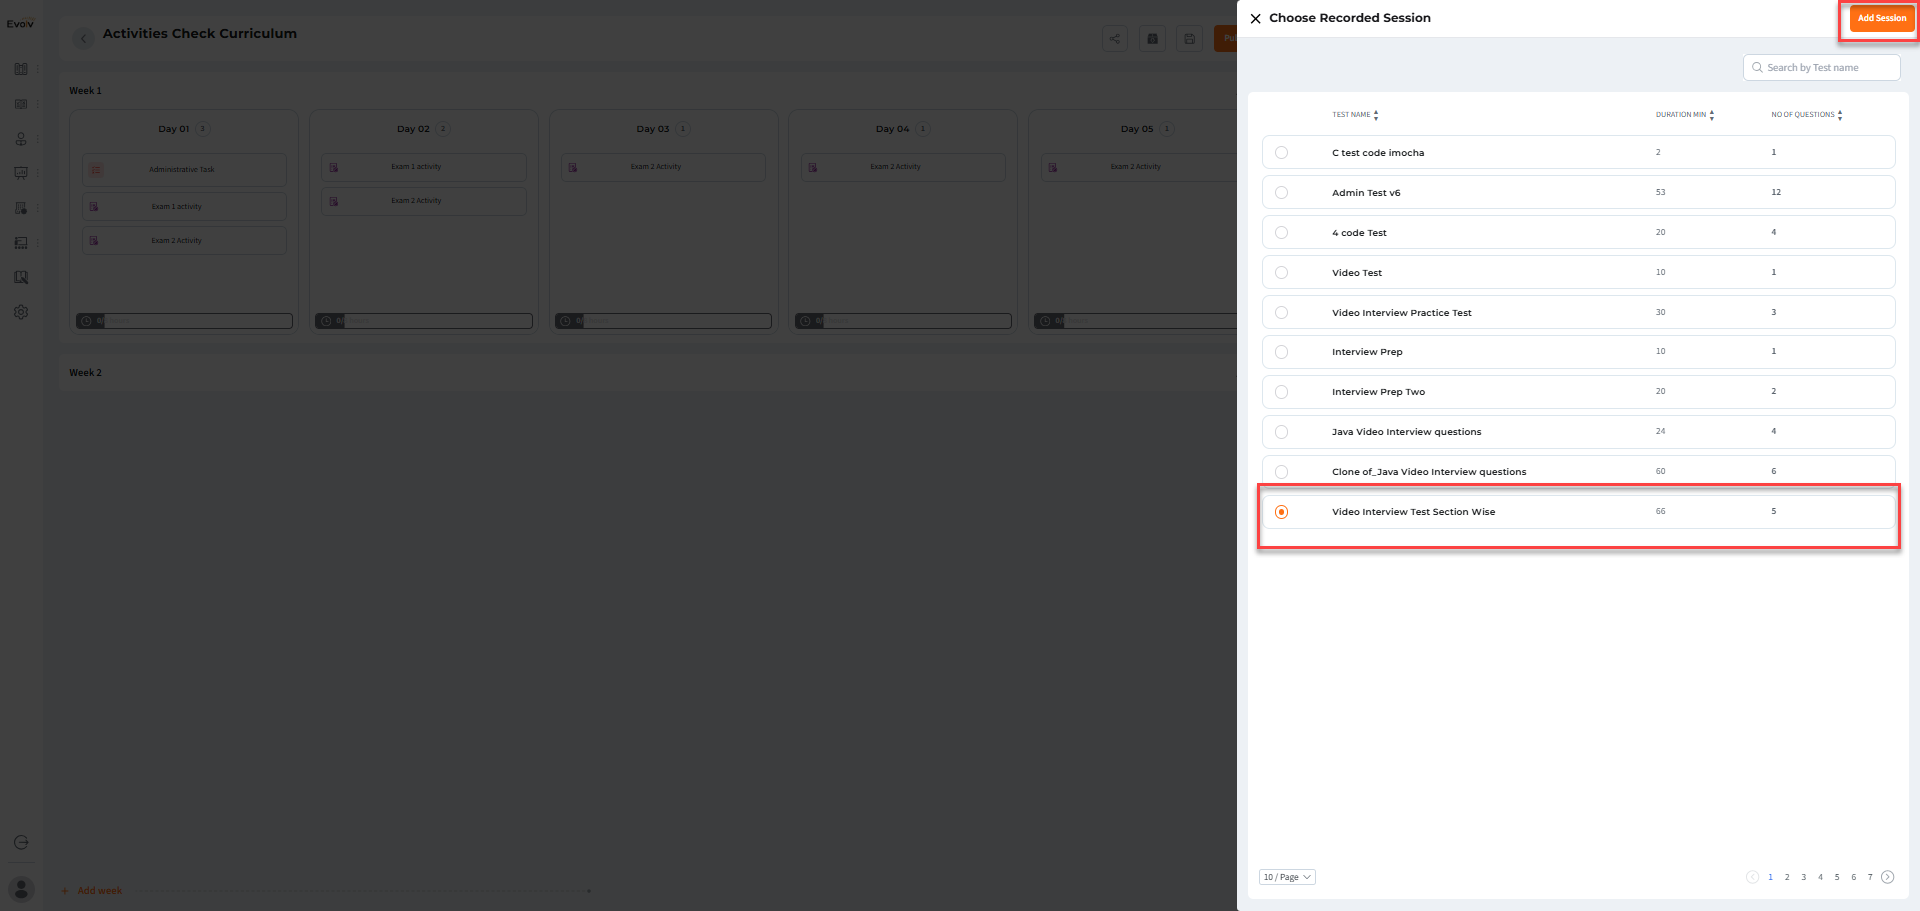The image size is (1920, 911).
Task: Click the Java Video Interview questions name
Action: [1407, 432]
